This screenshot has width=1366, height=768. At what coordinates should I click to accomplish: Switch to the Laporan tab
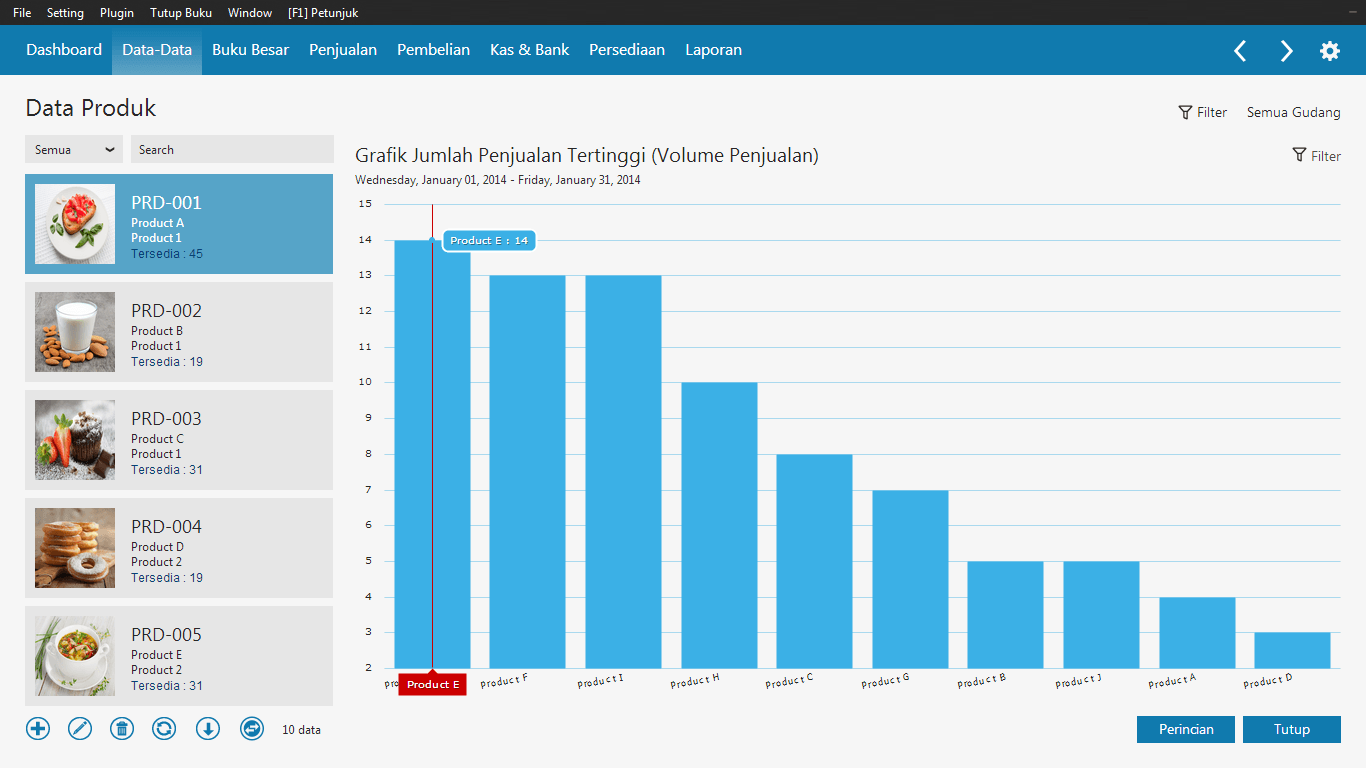(714, 50)
